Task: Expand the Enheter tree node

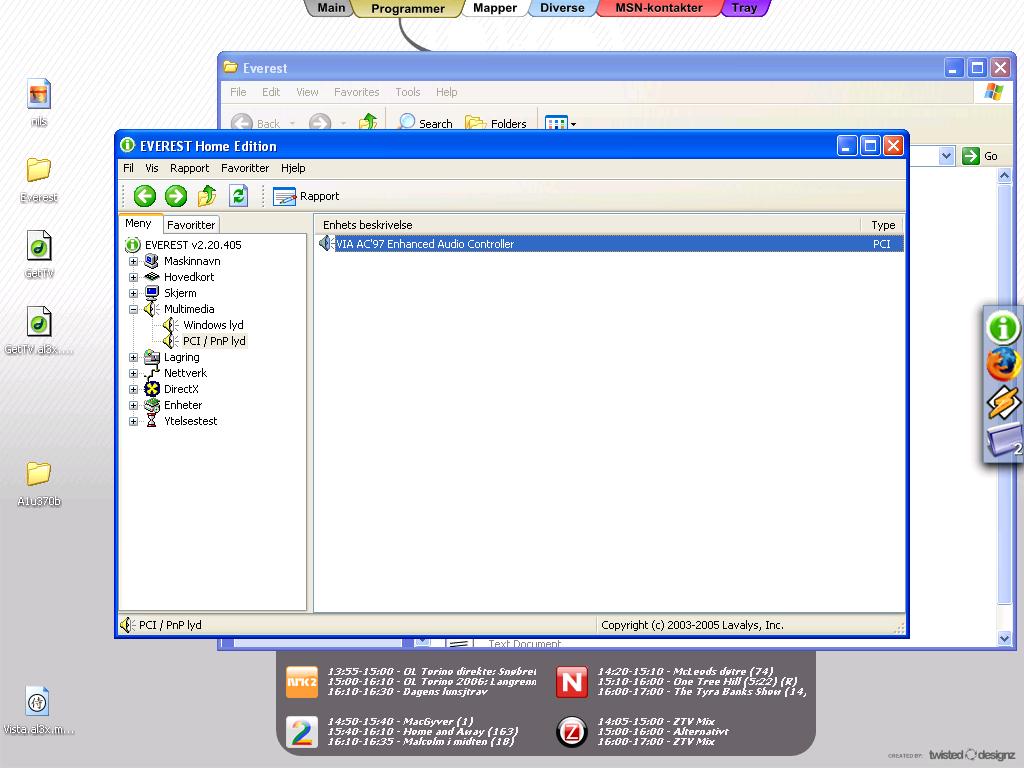Action: (x=133, y=405)
